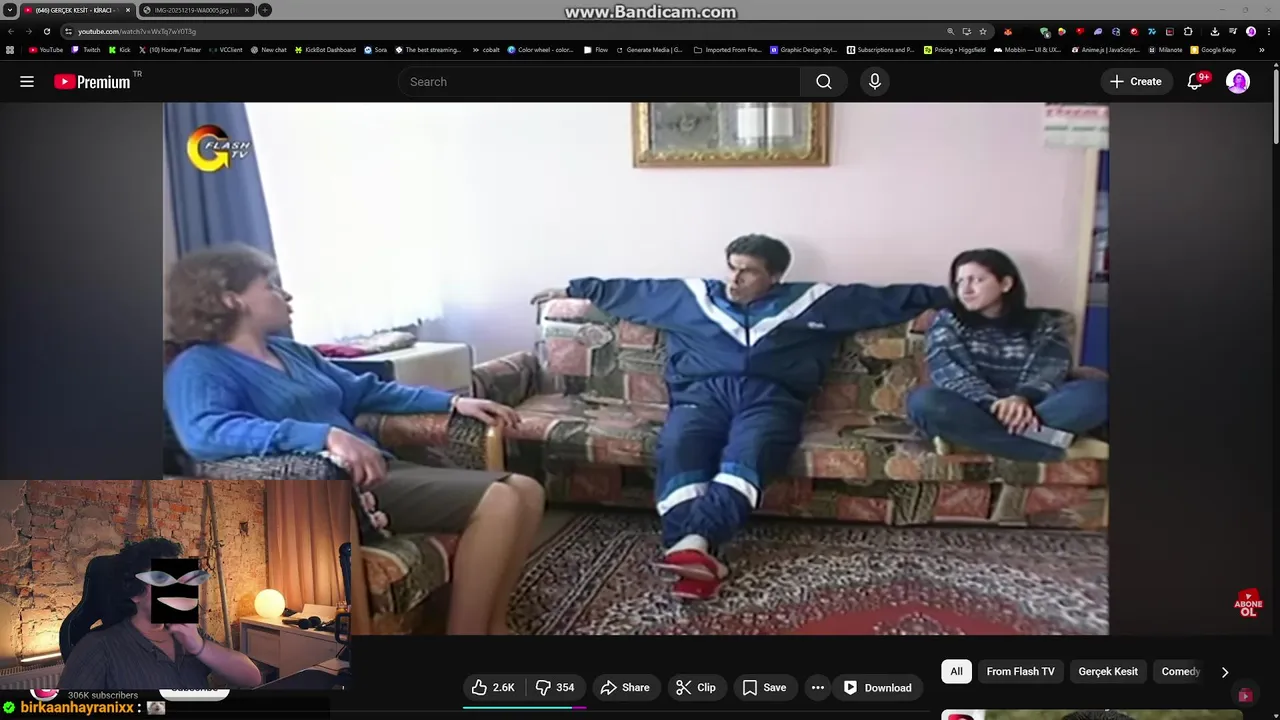Open the Home / Twitter bookmark
Viewport: 1280px width, 720px height.
170,50
